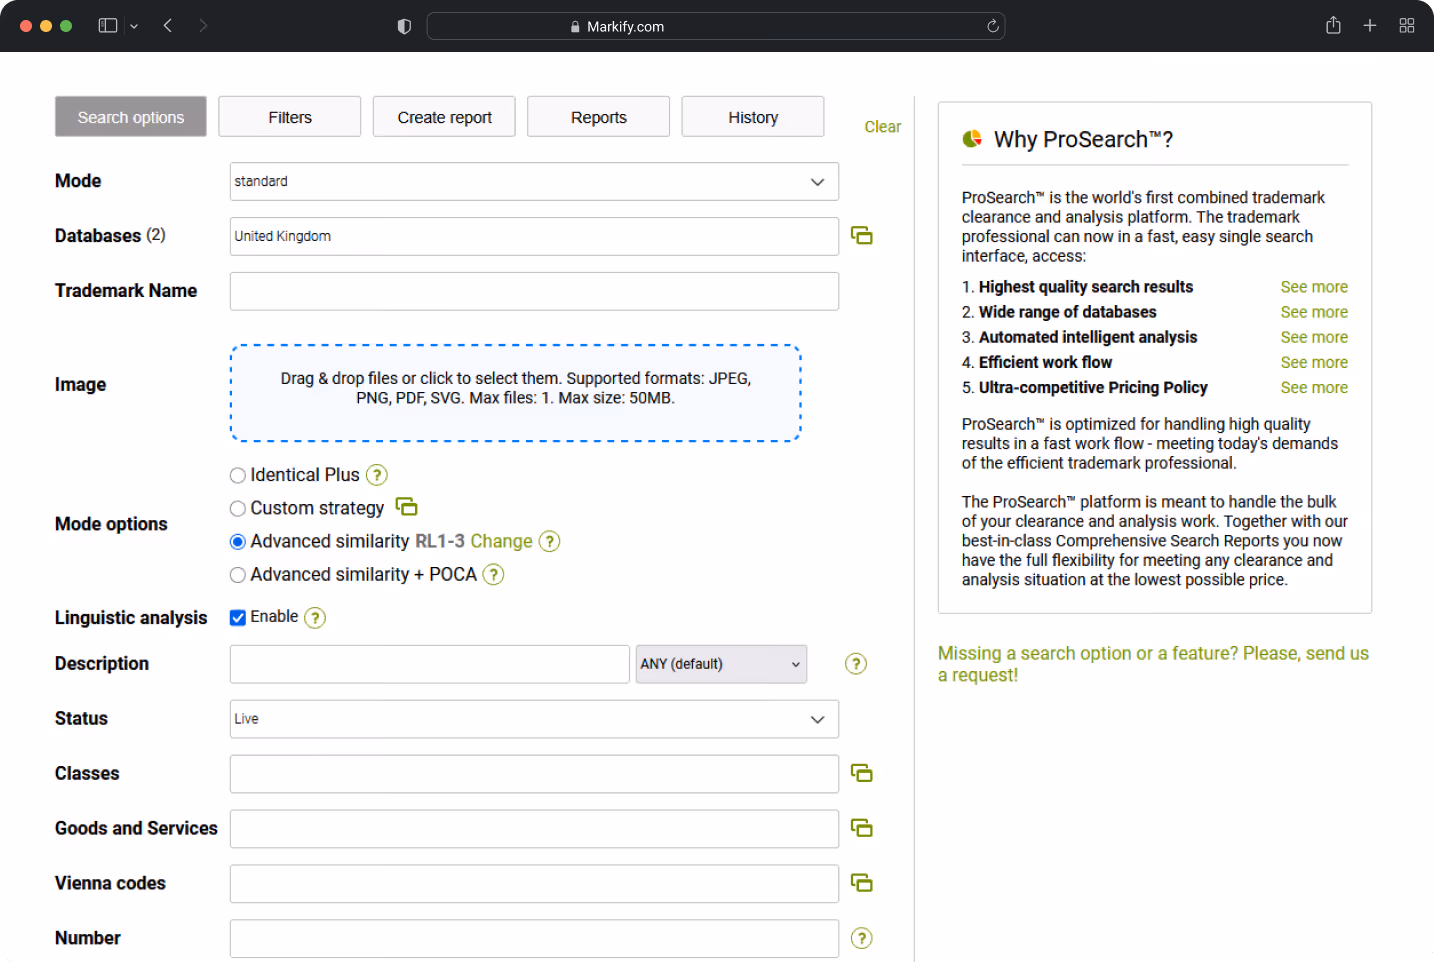Image resolution: width=1434 pixels, height=962 pixels.
Task: Click the image drag and drop upload area
Action: 516,393
